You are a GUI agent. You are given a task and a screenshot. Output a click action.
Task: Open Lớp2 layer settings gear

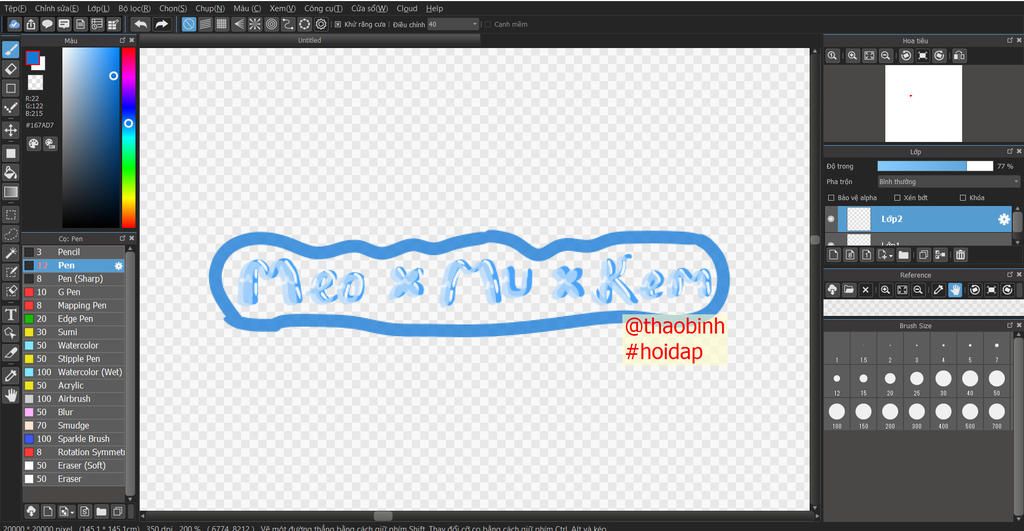pos(1004,219)
